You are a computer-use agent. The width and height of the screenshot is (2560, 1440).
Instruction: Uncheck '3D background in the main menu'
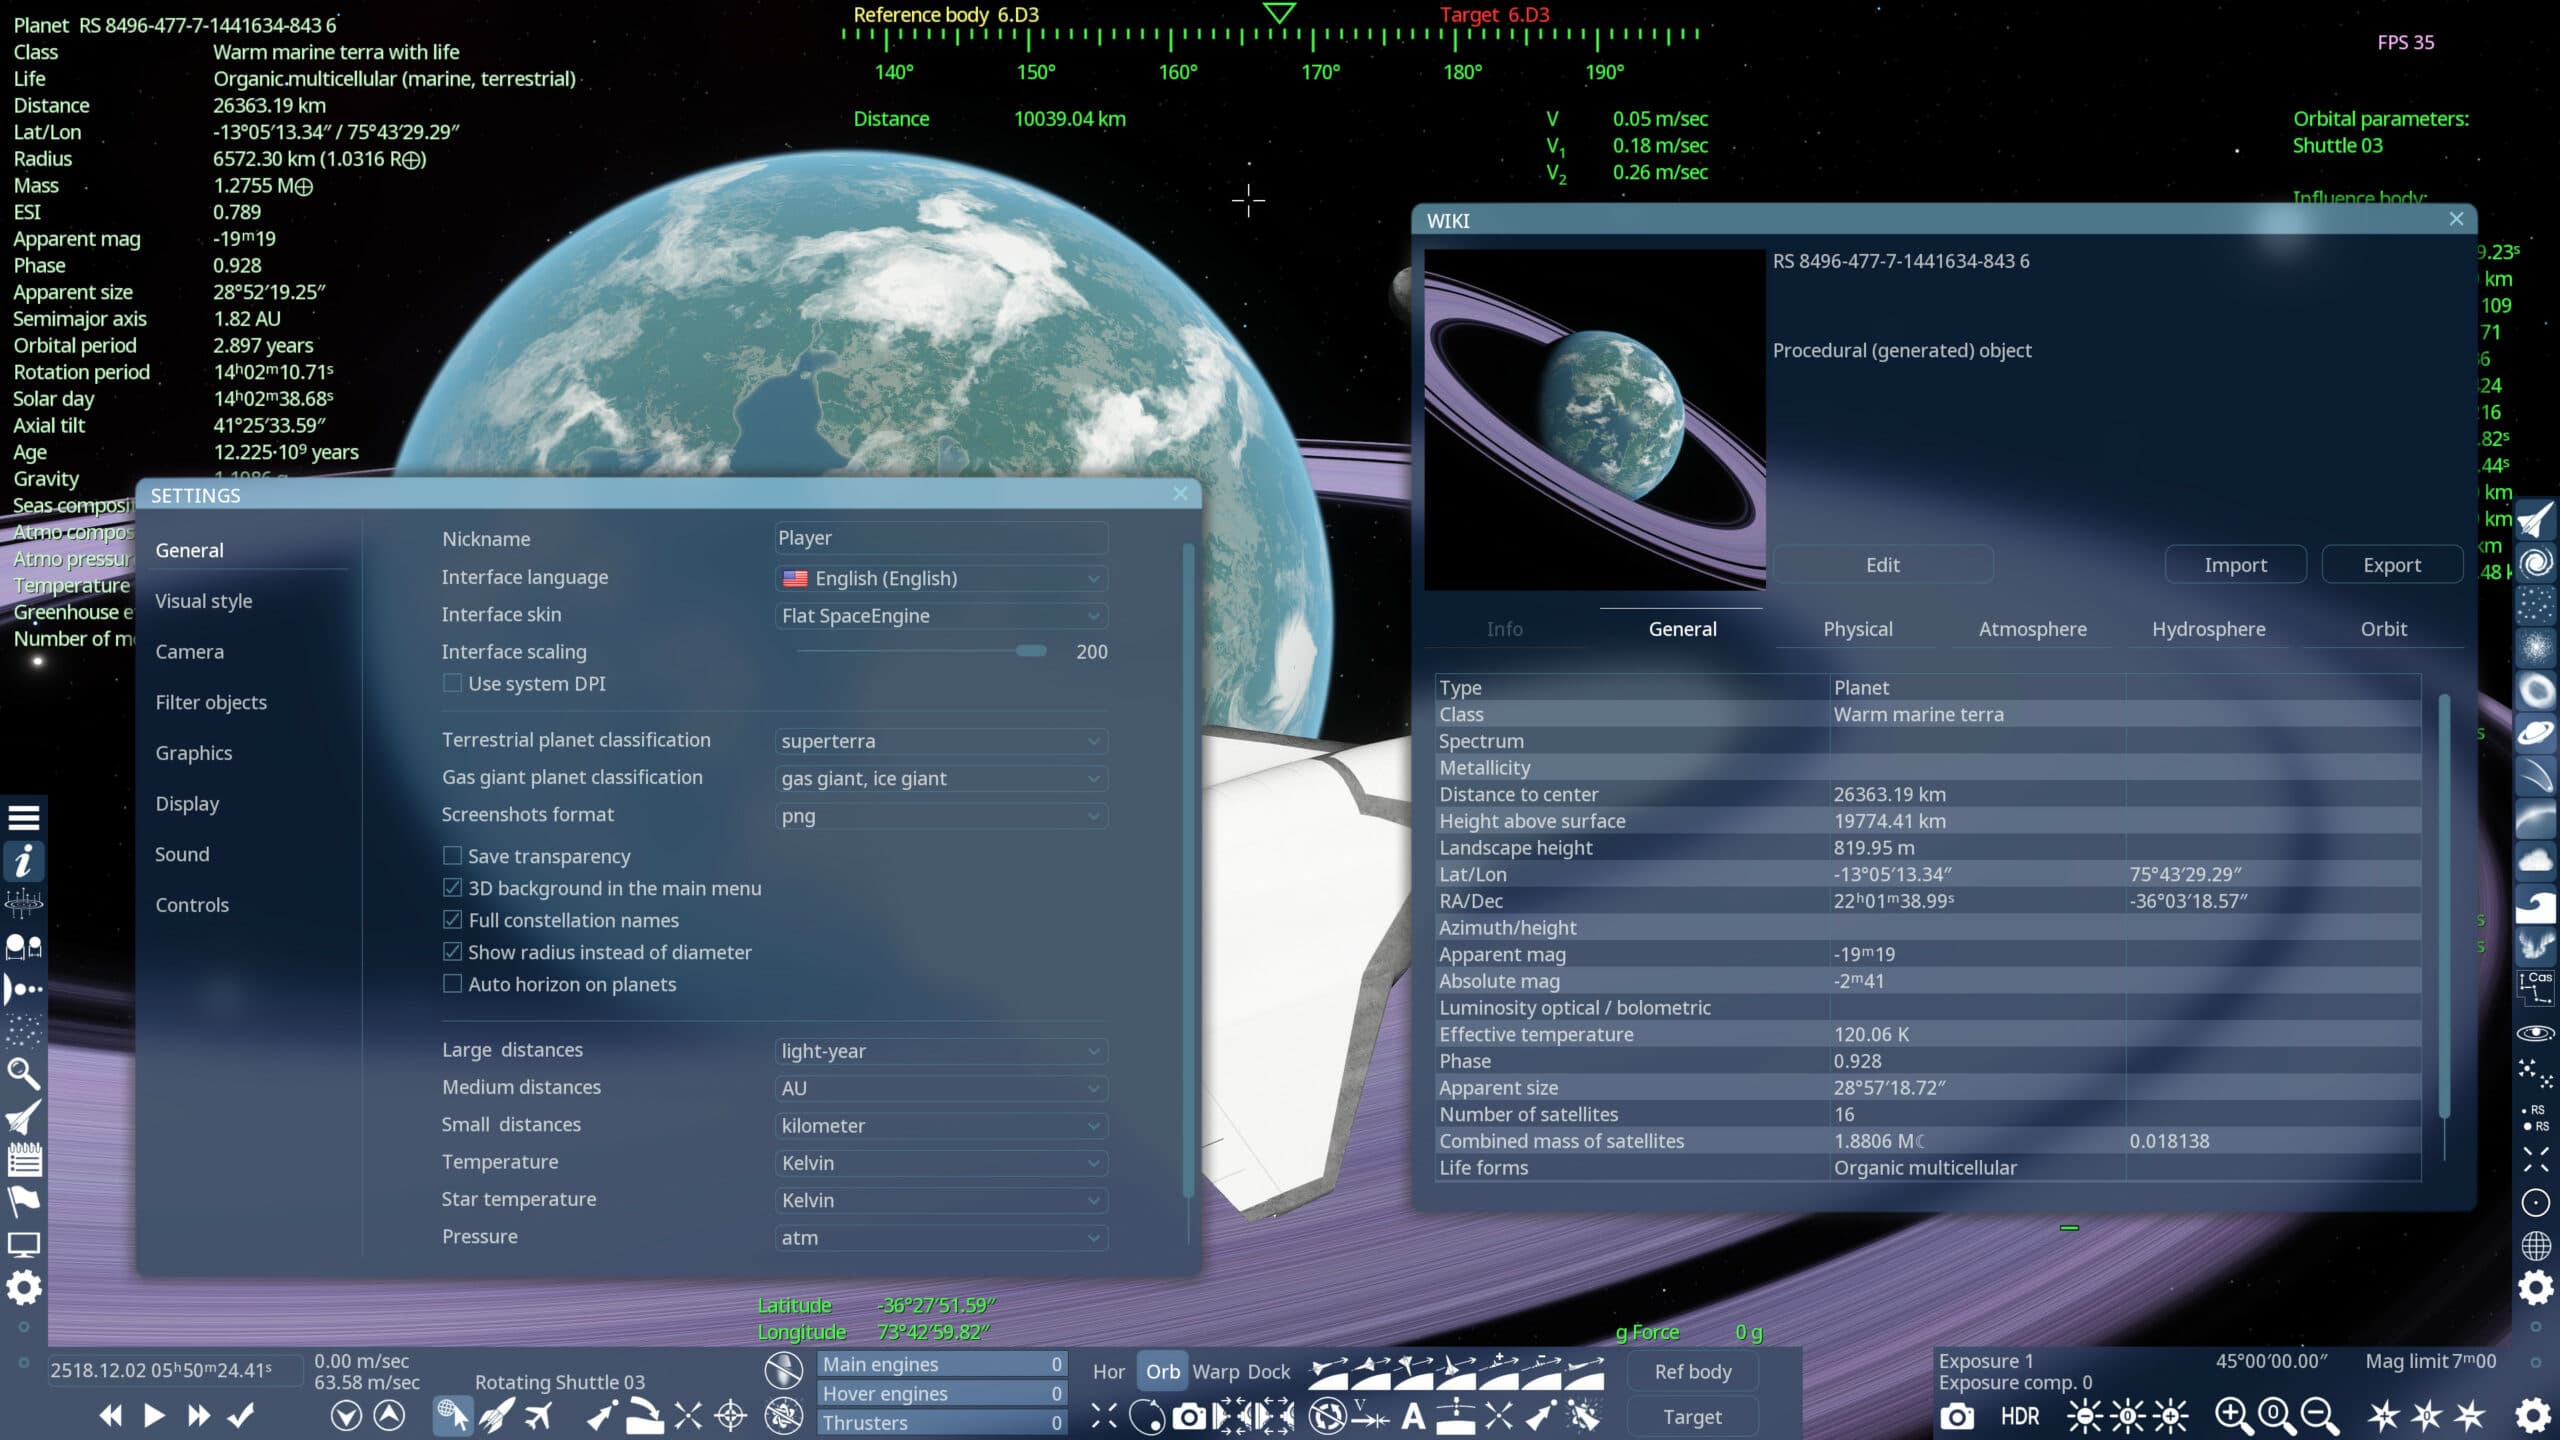coord(452,888)
